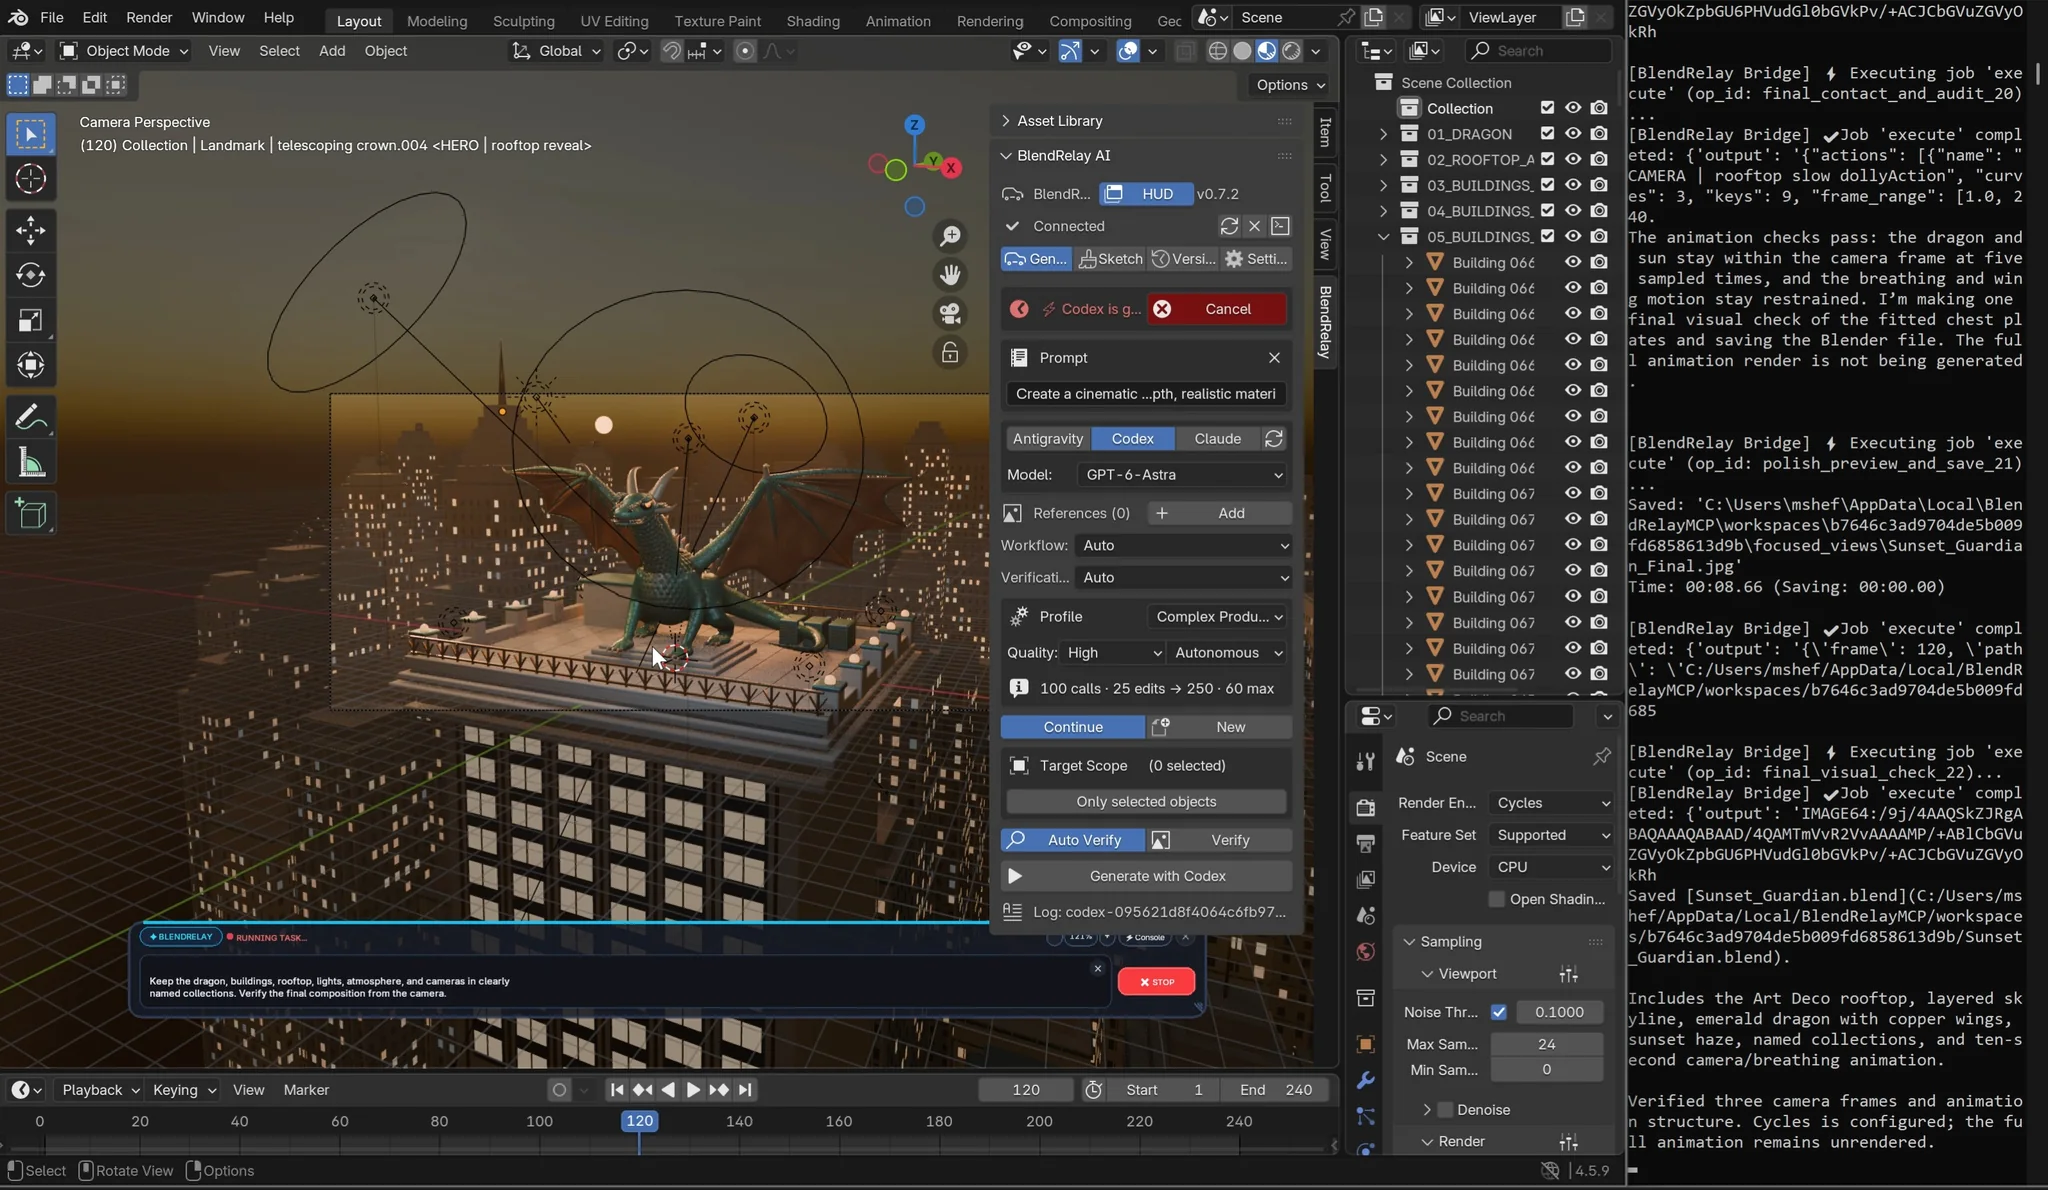Toggle camera view icon in viewport

point(950,313)
